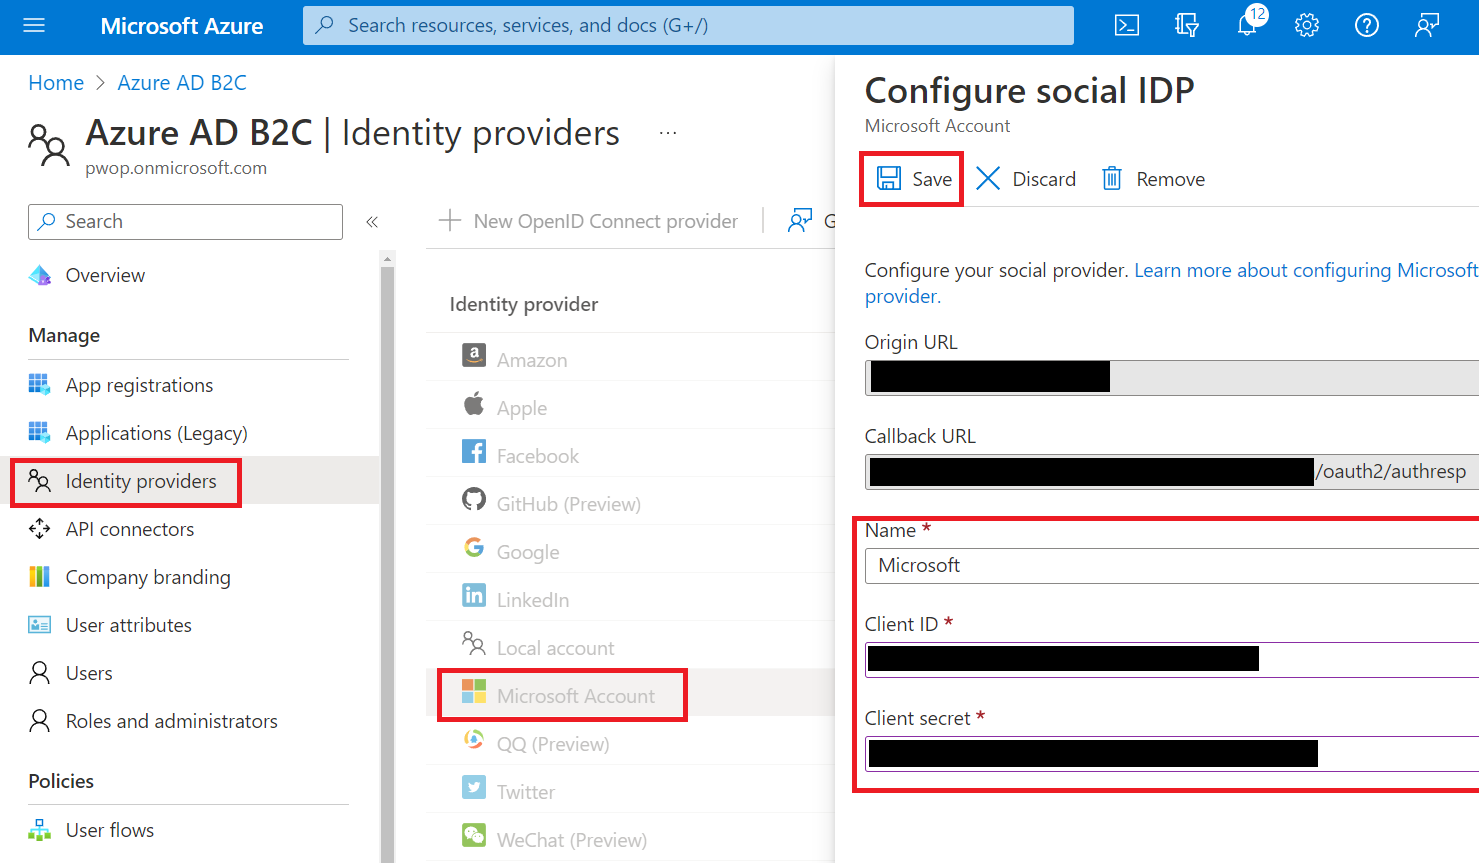
Task: Open Overview in sidebar
Action: point(105,275)
